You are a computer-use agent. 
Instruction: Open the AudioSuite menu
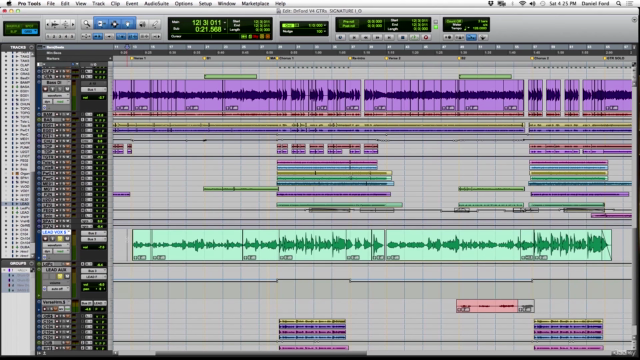[x=156, y=3]
